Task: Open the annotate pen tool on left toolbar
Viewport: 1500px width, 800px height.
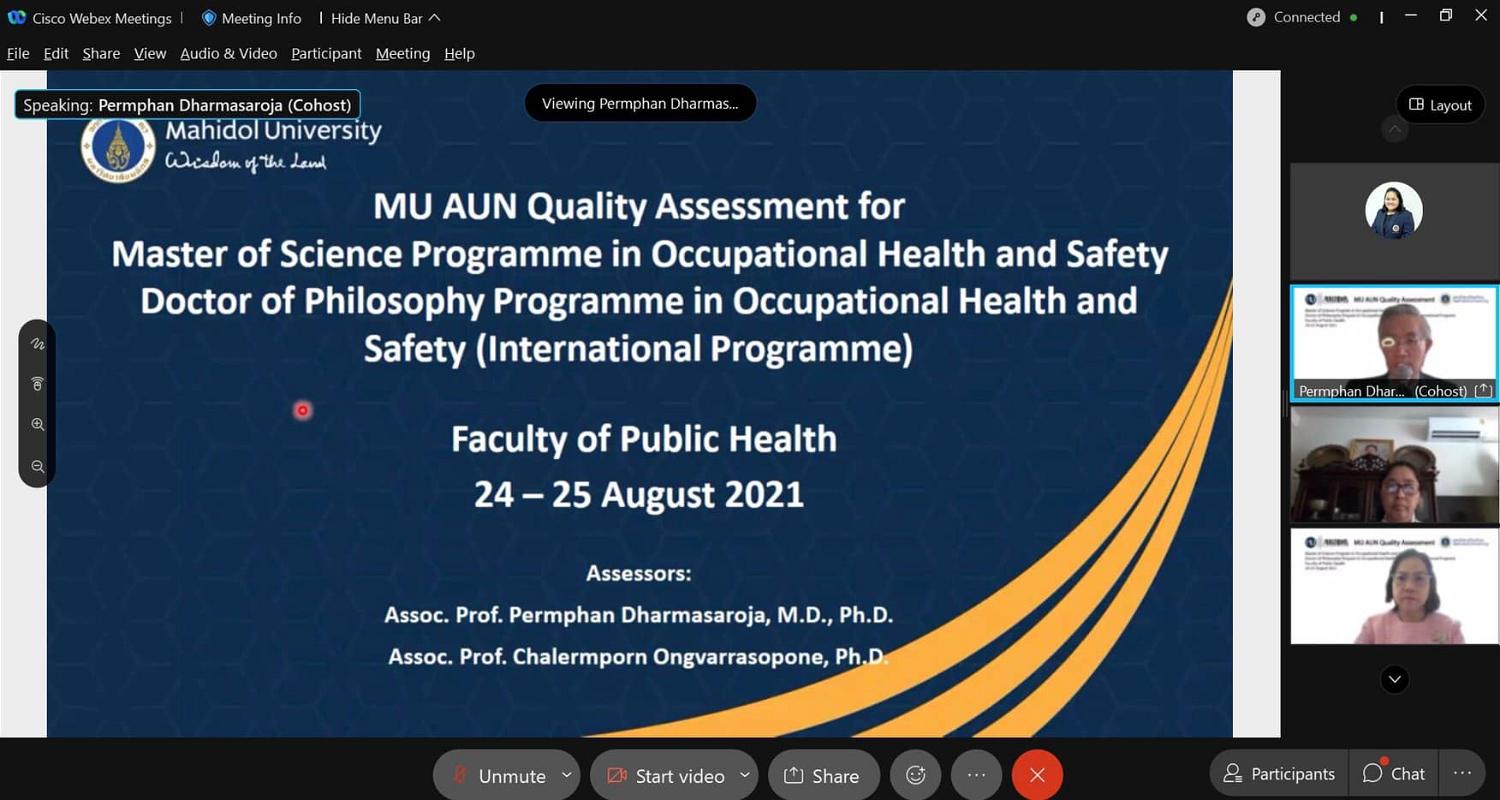Action: click(38, 344)
